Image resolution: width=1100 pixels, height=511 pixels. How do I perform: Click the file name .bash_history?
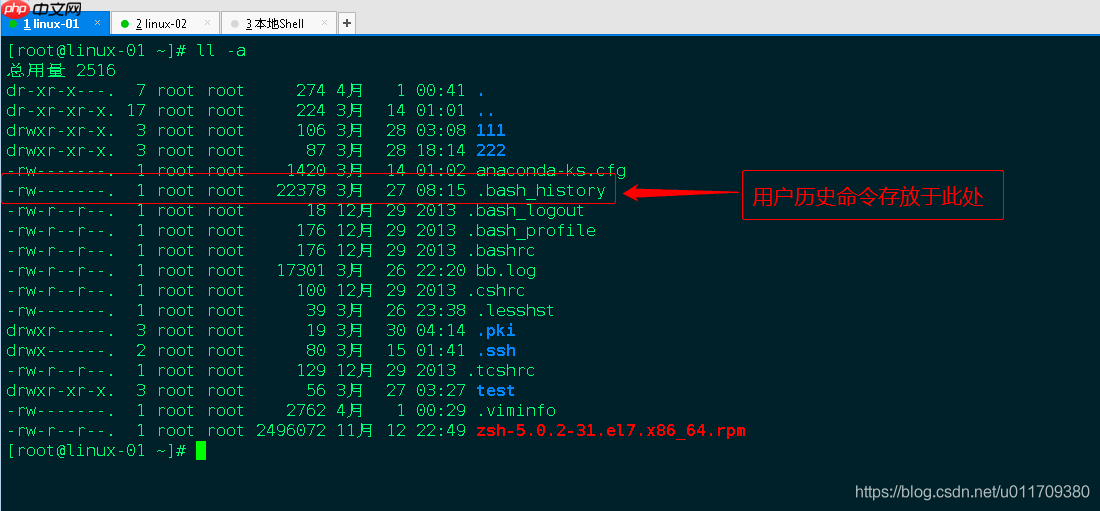[x=540, y=190]
